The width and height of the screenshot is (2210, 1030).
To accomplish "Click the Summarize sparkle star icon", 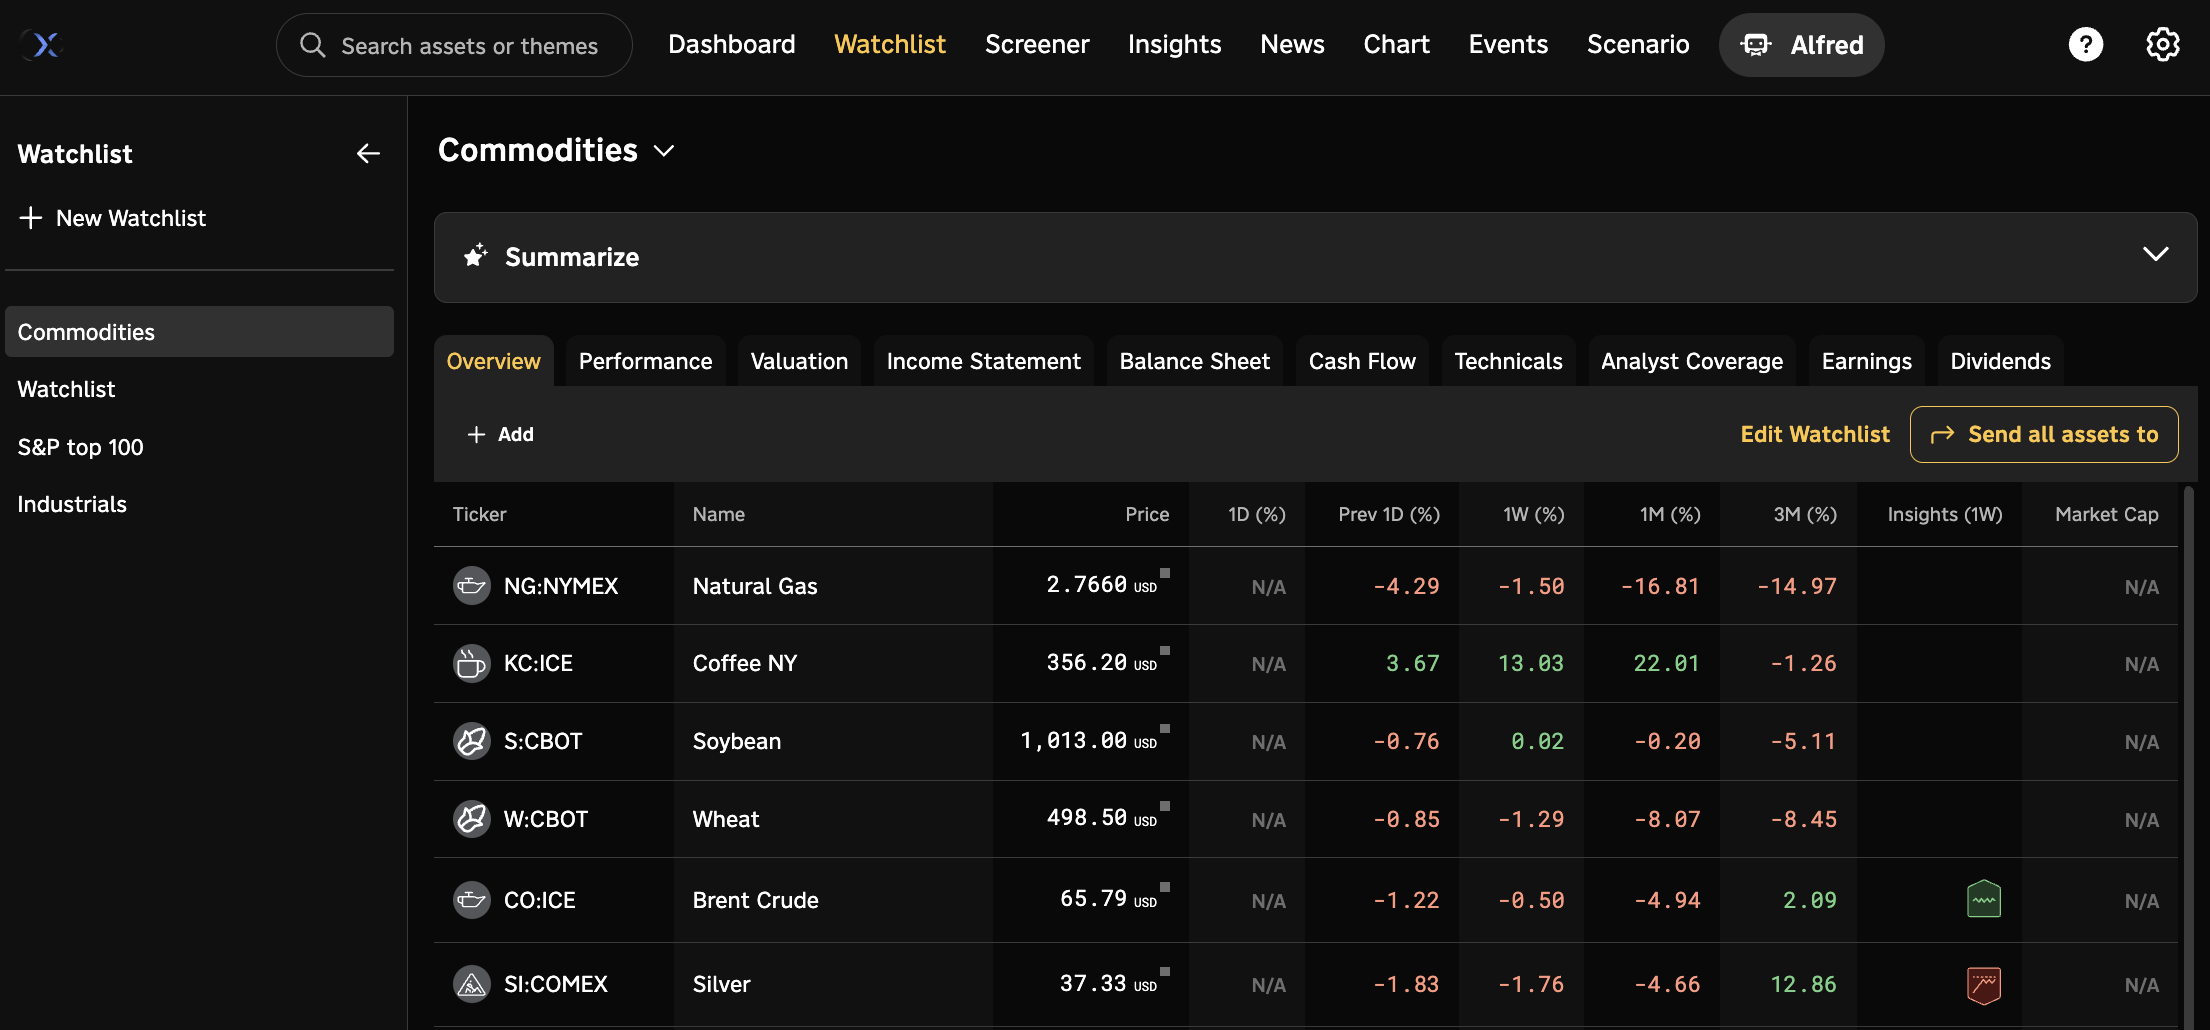I will [x=476, y=256].
